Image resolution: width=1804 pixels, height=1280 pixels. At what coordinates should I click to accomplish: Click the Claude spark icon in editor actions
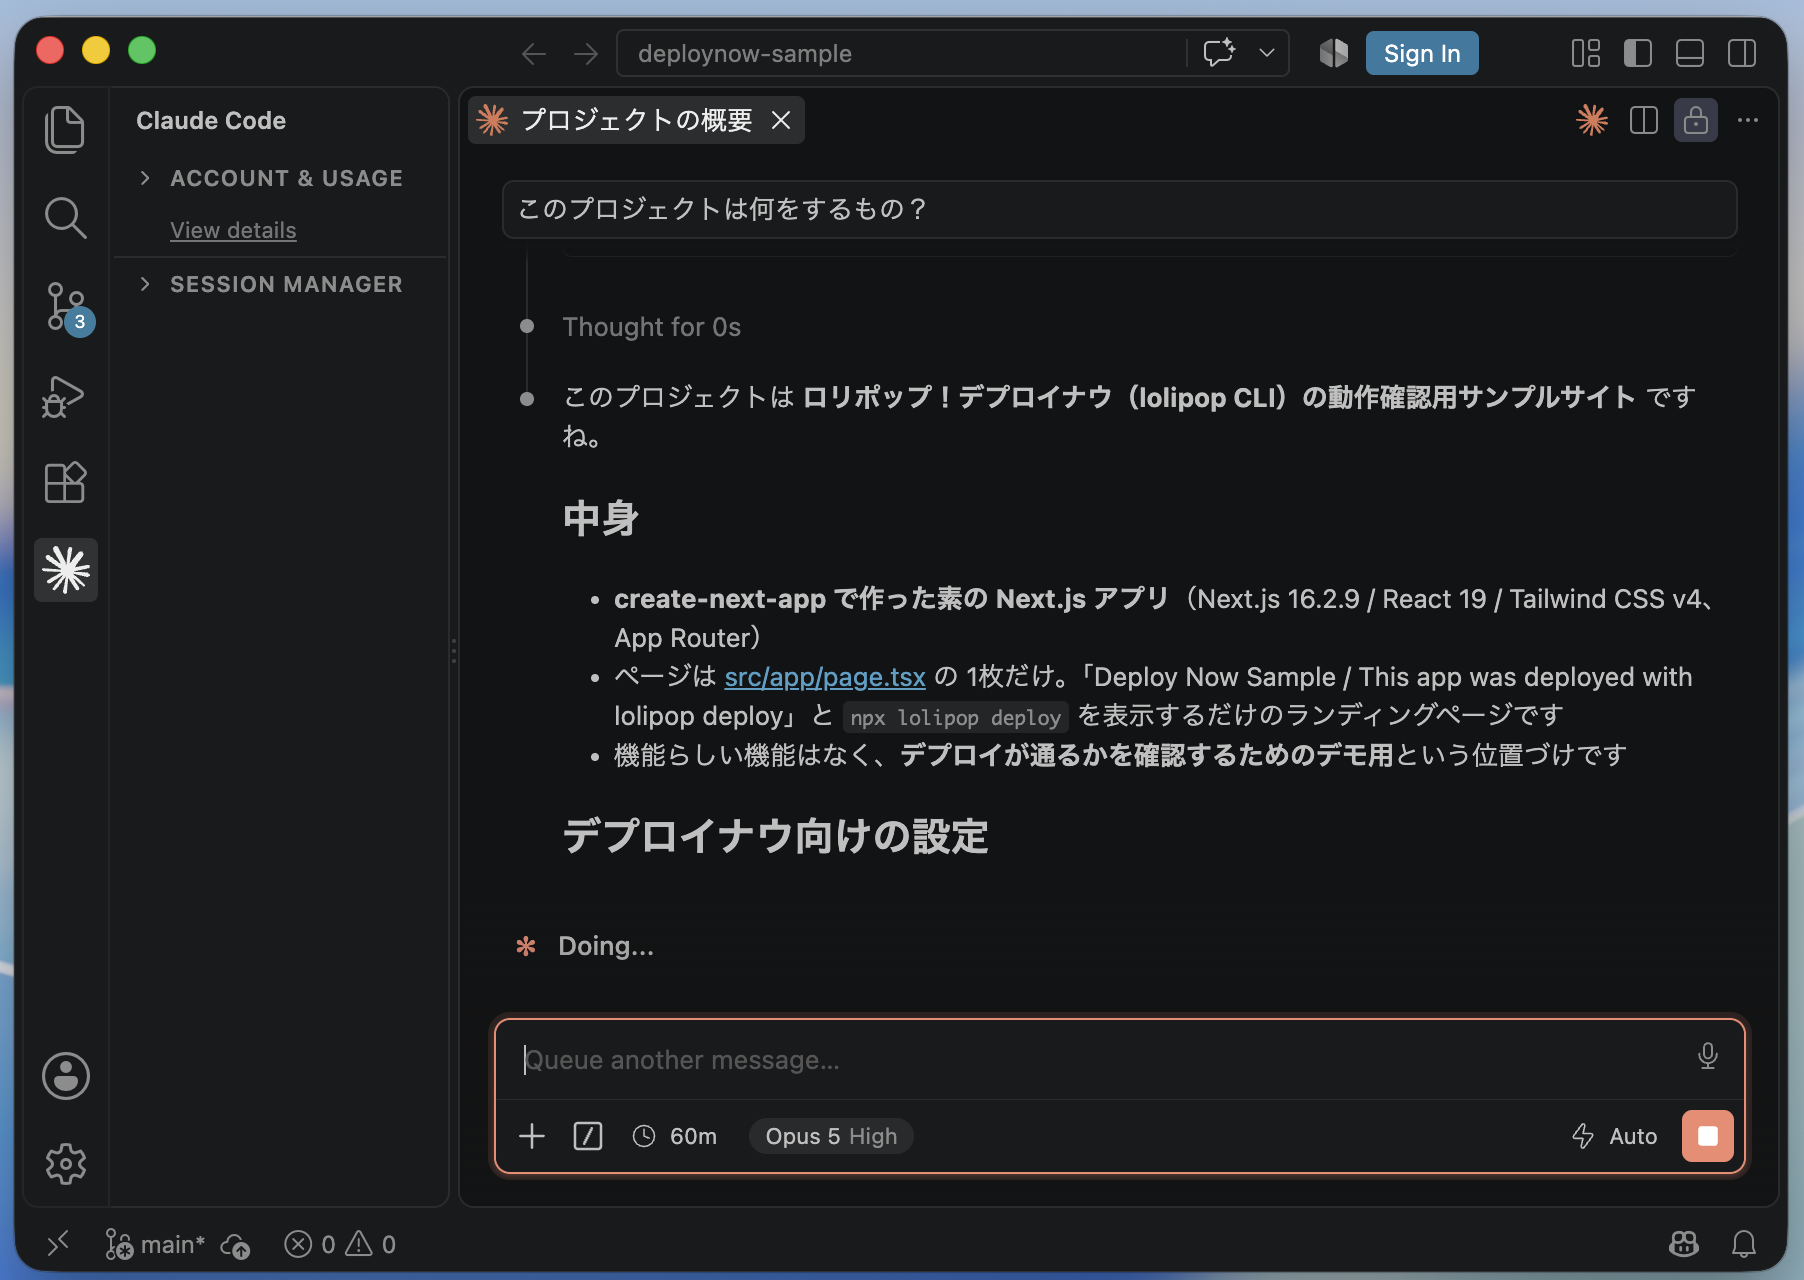tap(1592, 120)
